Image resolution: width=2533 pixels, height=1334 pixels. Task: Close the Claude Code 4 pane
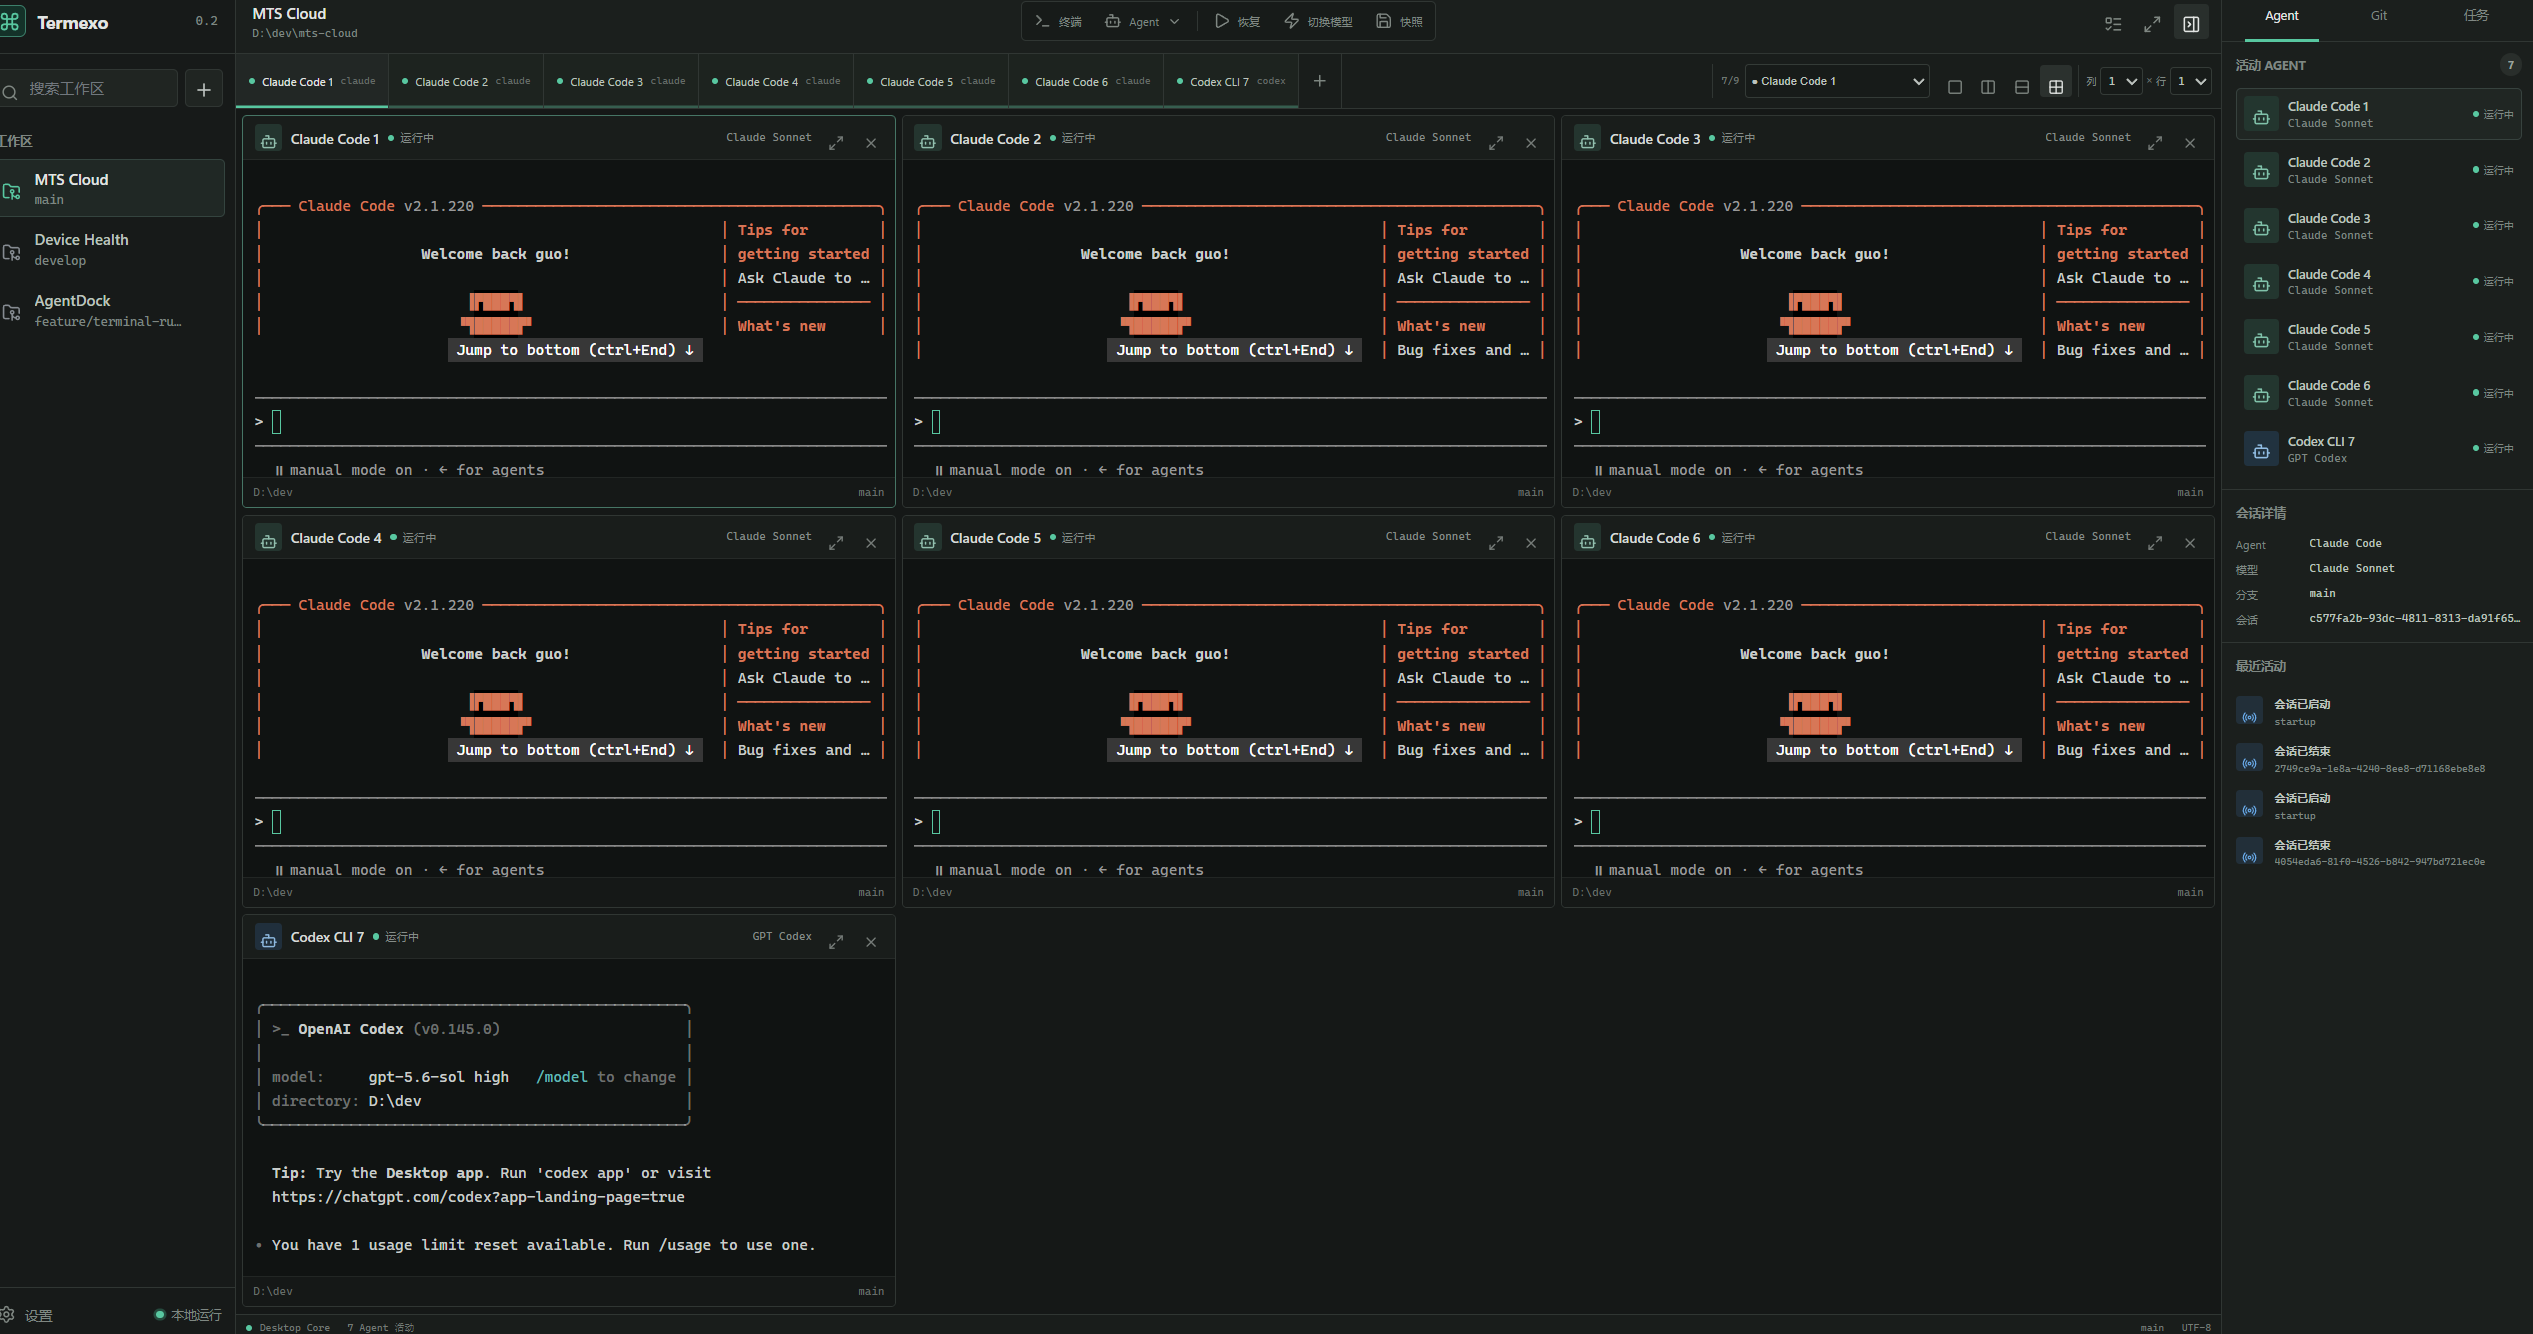click(871, 543)
